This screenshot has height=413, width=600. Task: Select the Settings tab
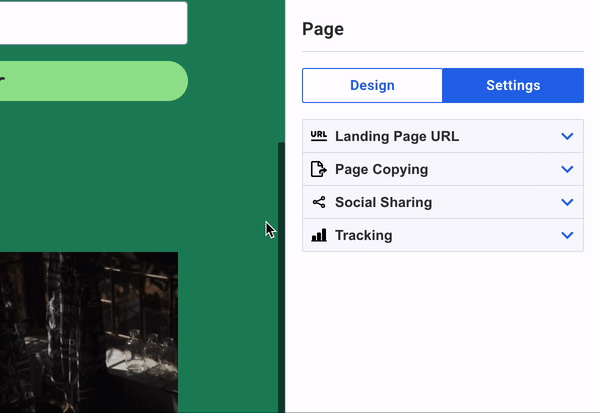pos(513,86)
